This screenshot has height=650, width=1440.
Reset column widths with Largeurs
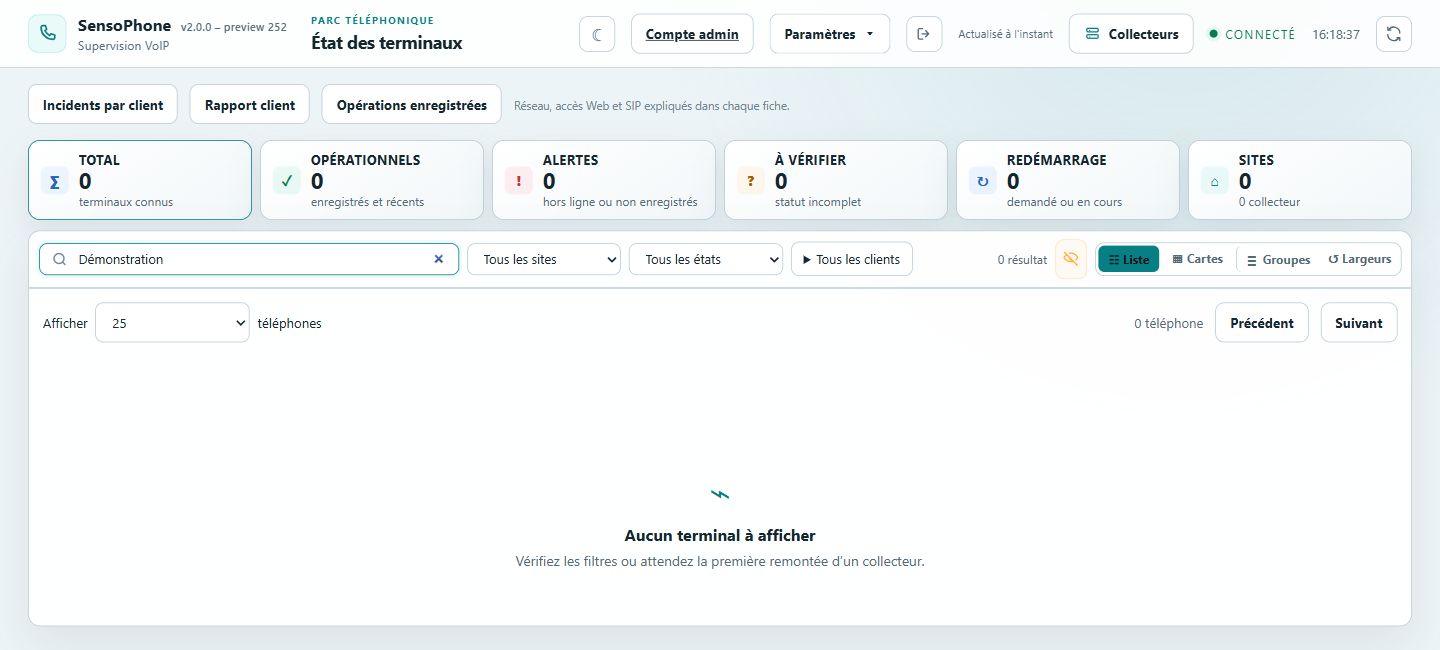click(x=1359, y=259)
